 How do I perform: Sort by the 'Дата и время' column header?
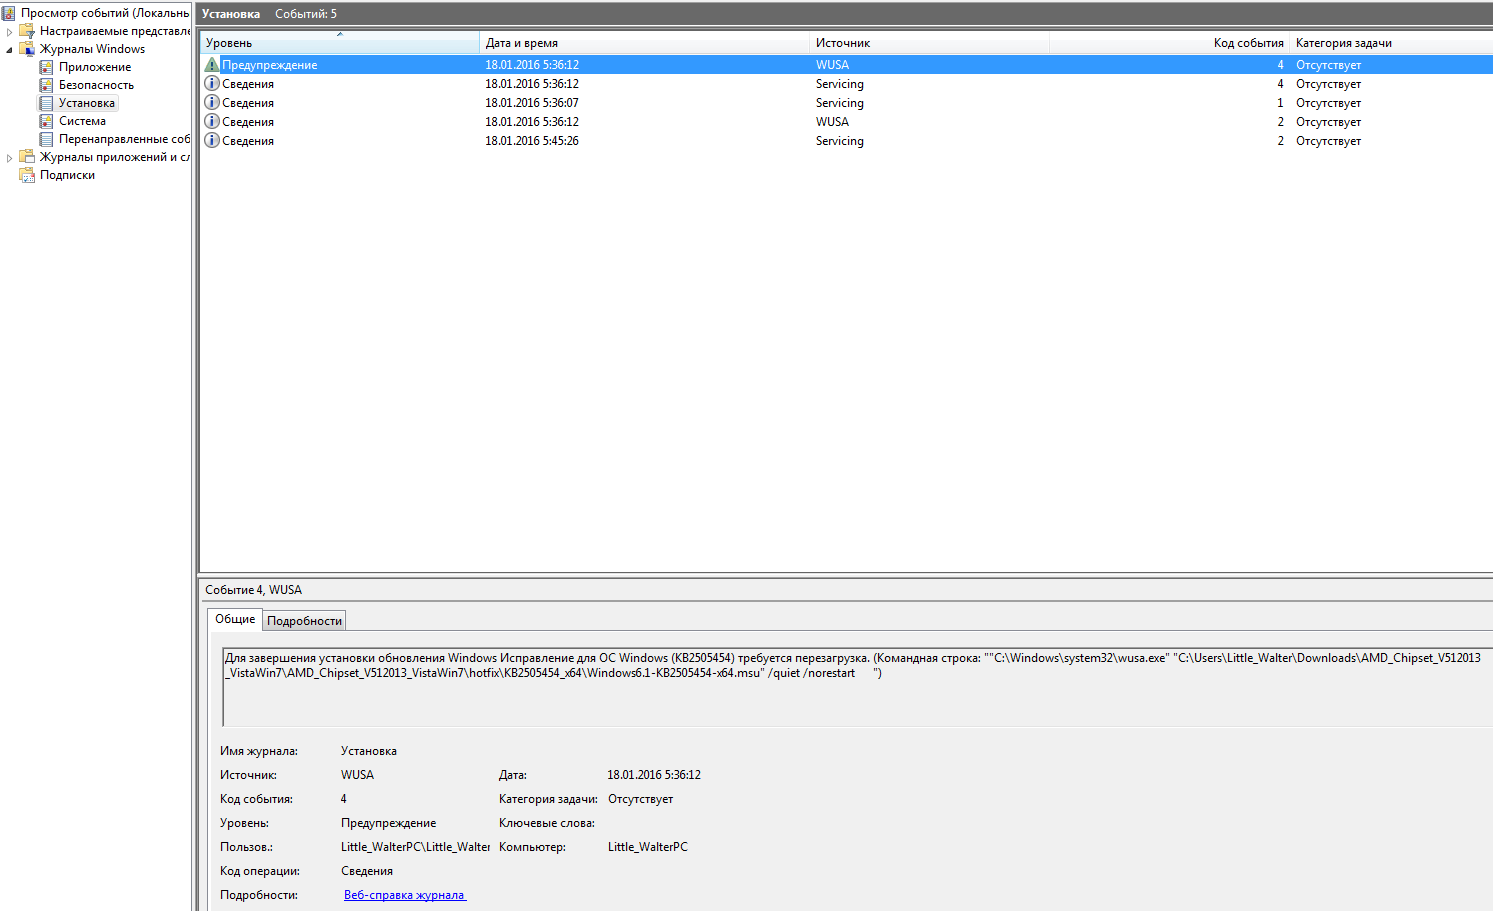pyautogui.click(x=645, y=43)
